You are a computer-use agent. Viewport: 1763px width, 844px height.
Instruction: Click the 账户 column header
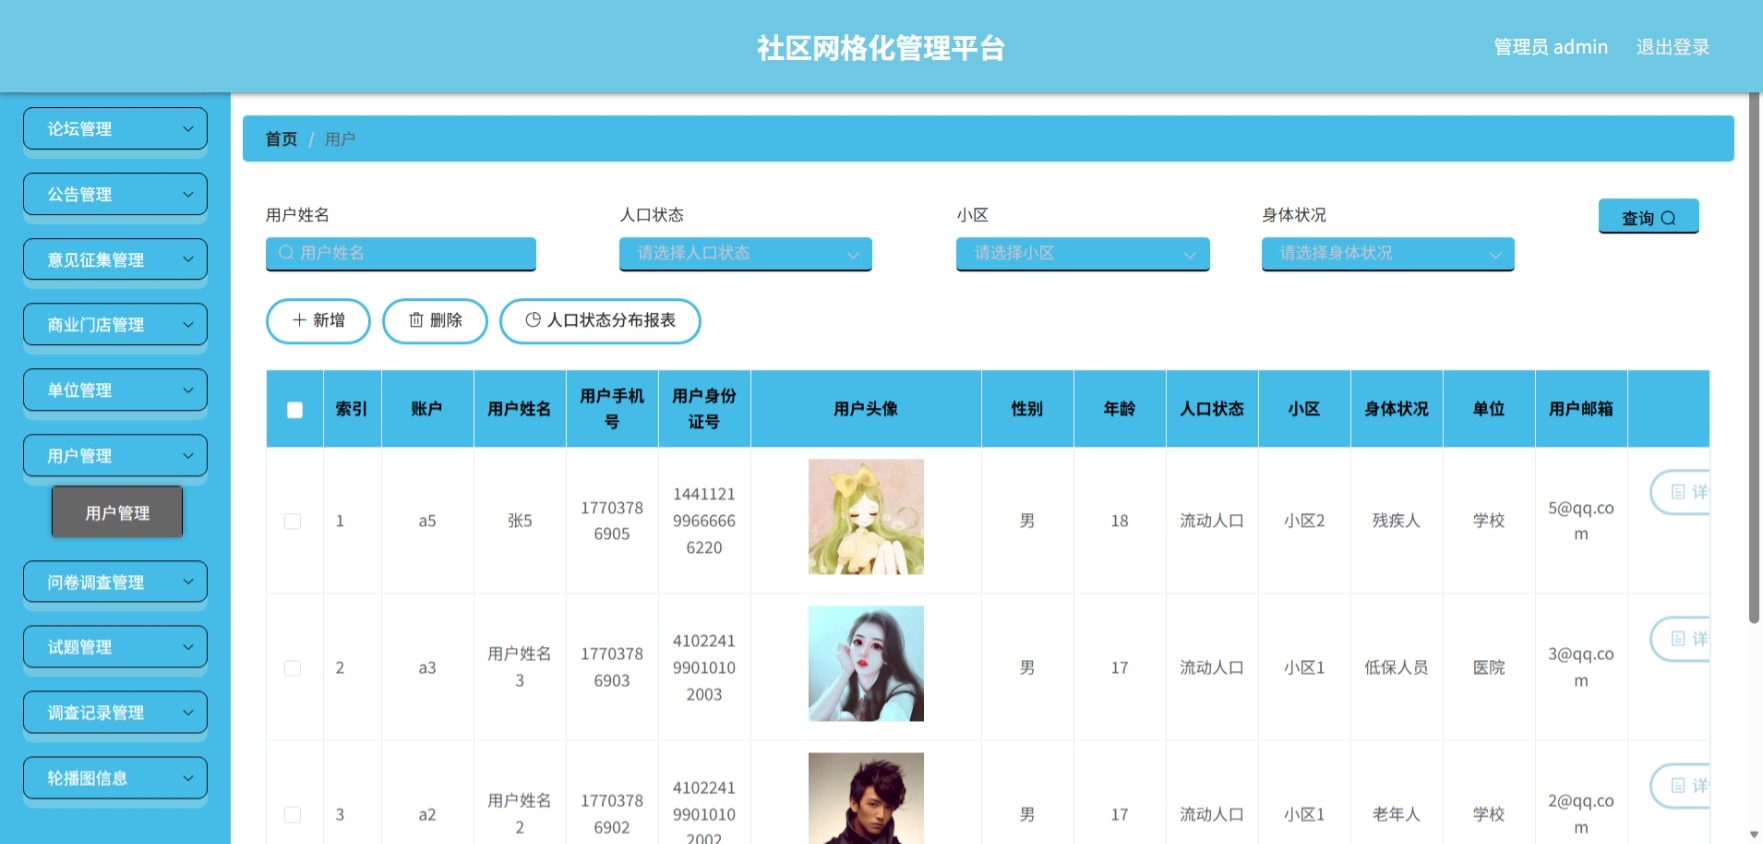click(x=427, y=409)
